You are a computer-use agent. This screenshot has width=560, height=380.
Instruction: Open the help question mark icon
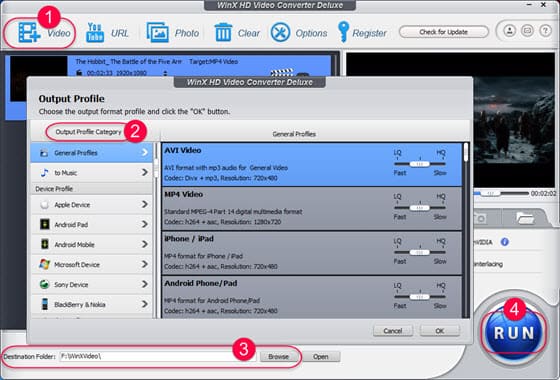pos(545,31)
